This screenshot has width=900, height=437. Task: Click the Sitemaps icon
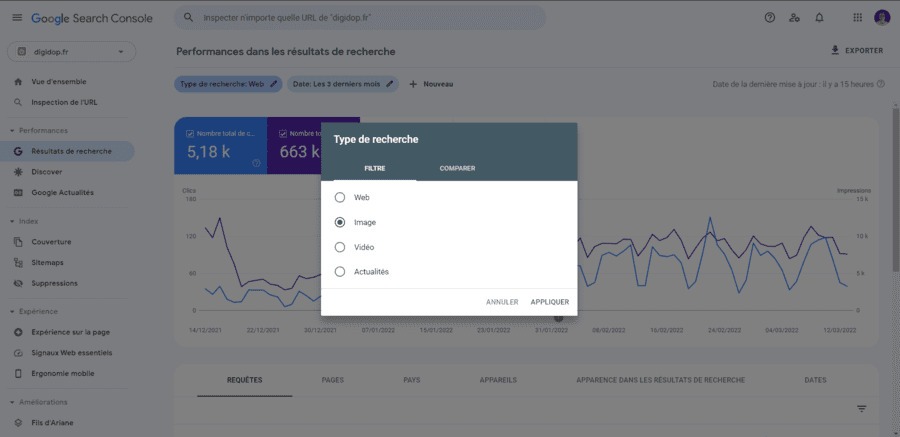tap(18, 262)
